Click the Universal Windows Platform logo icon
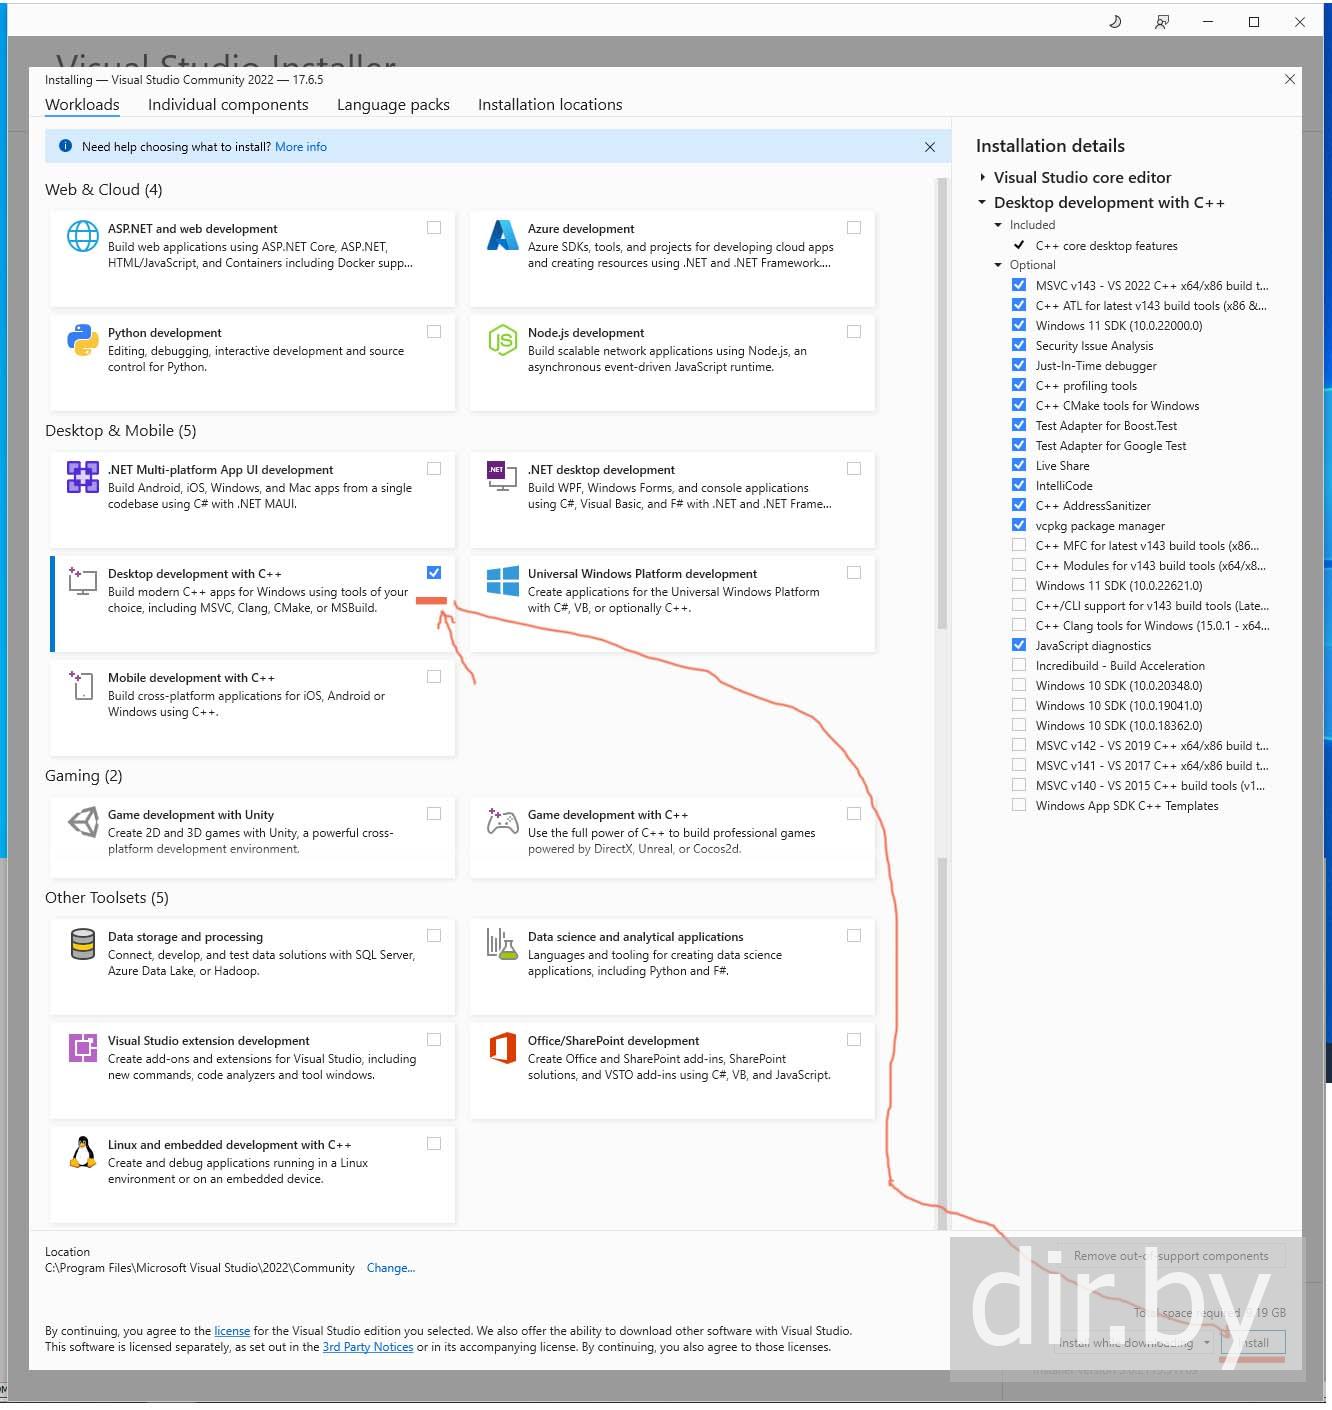 [502, 581]
